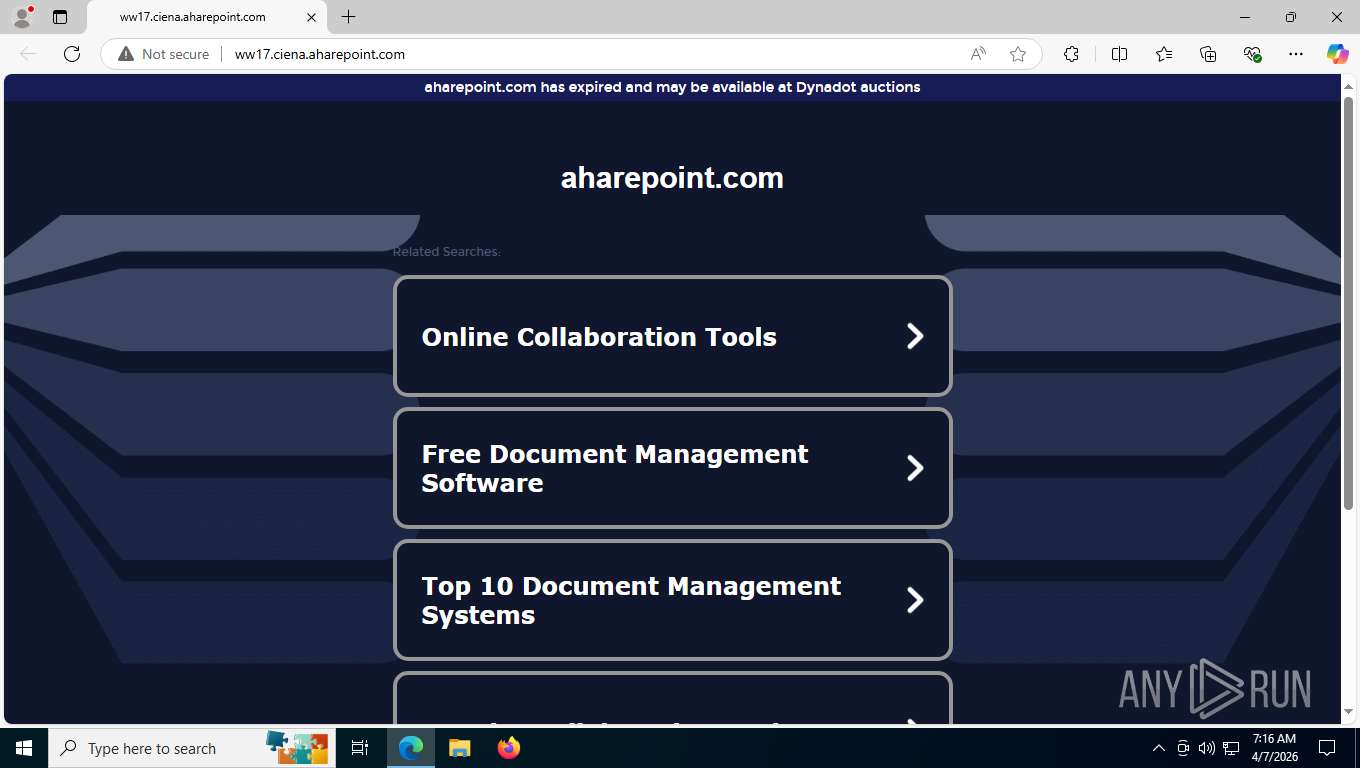The image size is (1360, 768).
Task: Click the aharepoint.com heading
Action: (672, 178)
